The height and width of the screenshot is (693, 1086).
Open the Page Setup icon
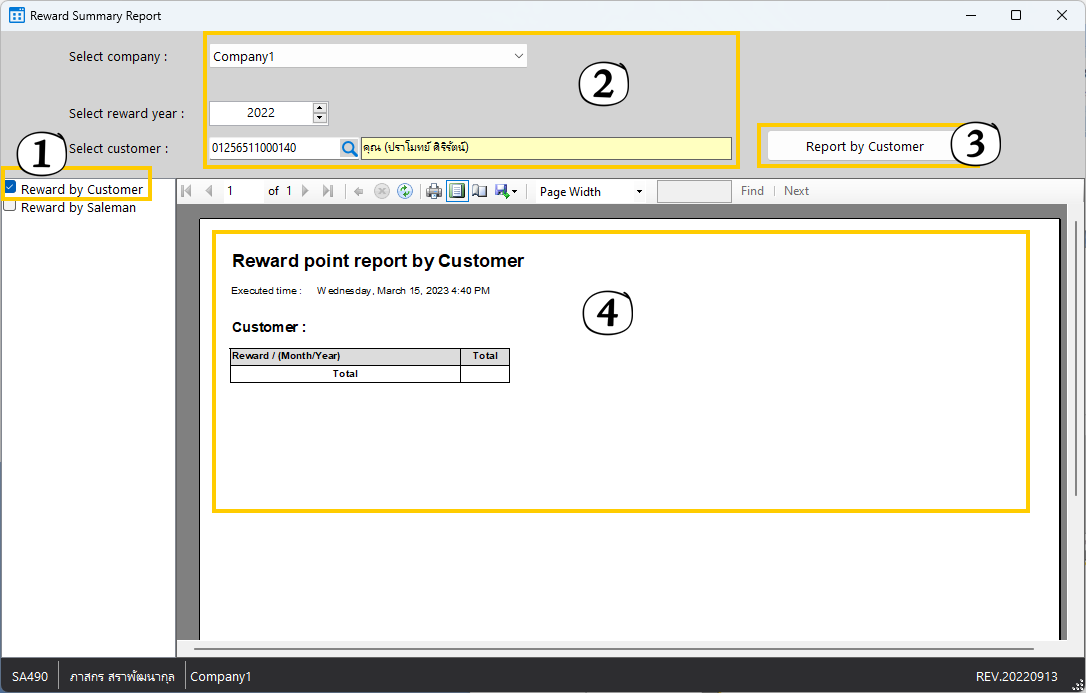point(480,191)
